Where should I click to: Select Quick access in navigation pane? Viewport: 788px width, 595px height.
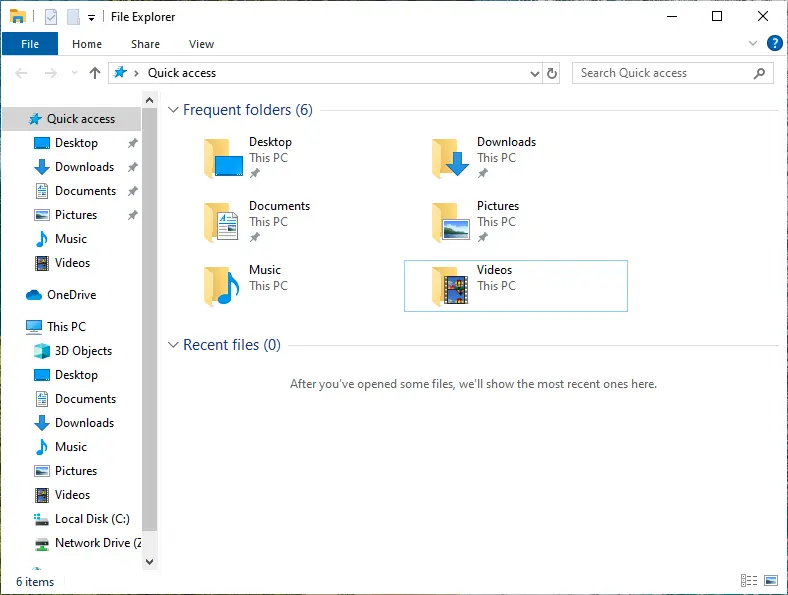click(x=71, y=119)
